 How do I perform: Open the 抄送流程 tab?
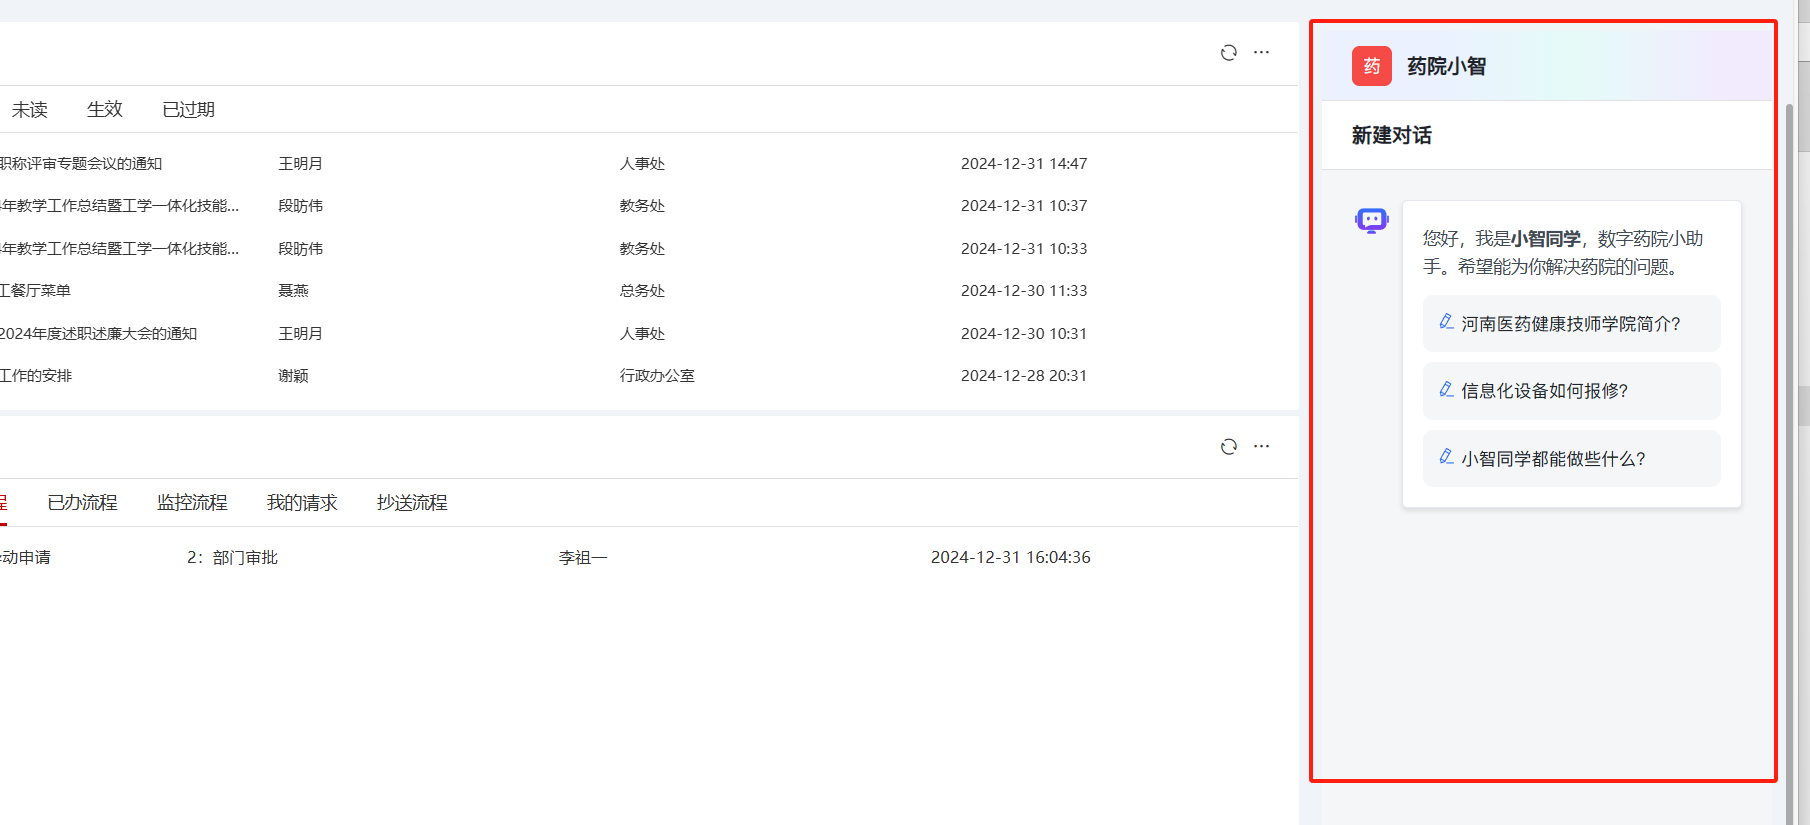coord(412,503)
